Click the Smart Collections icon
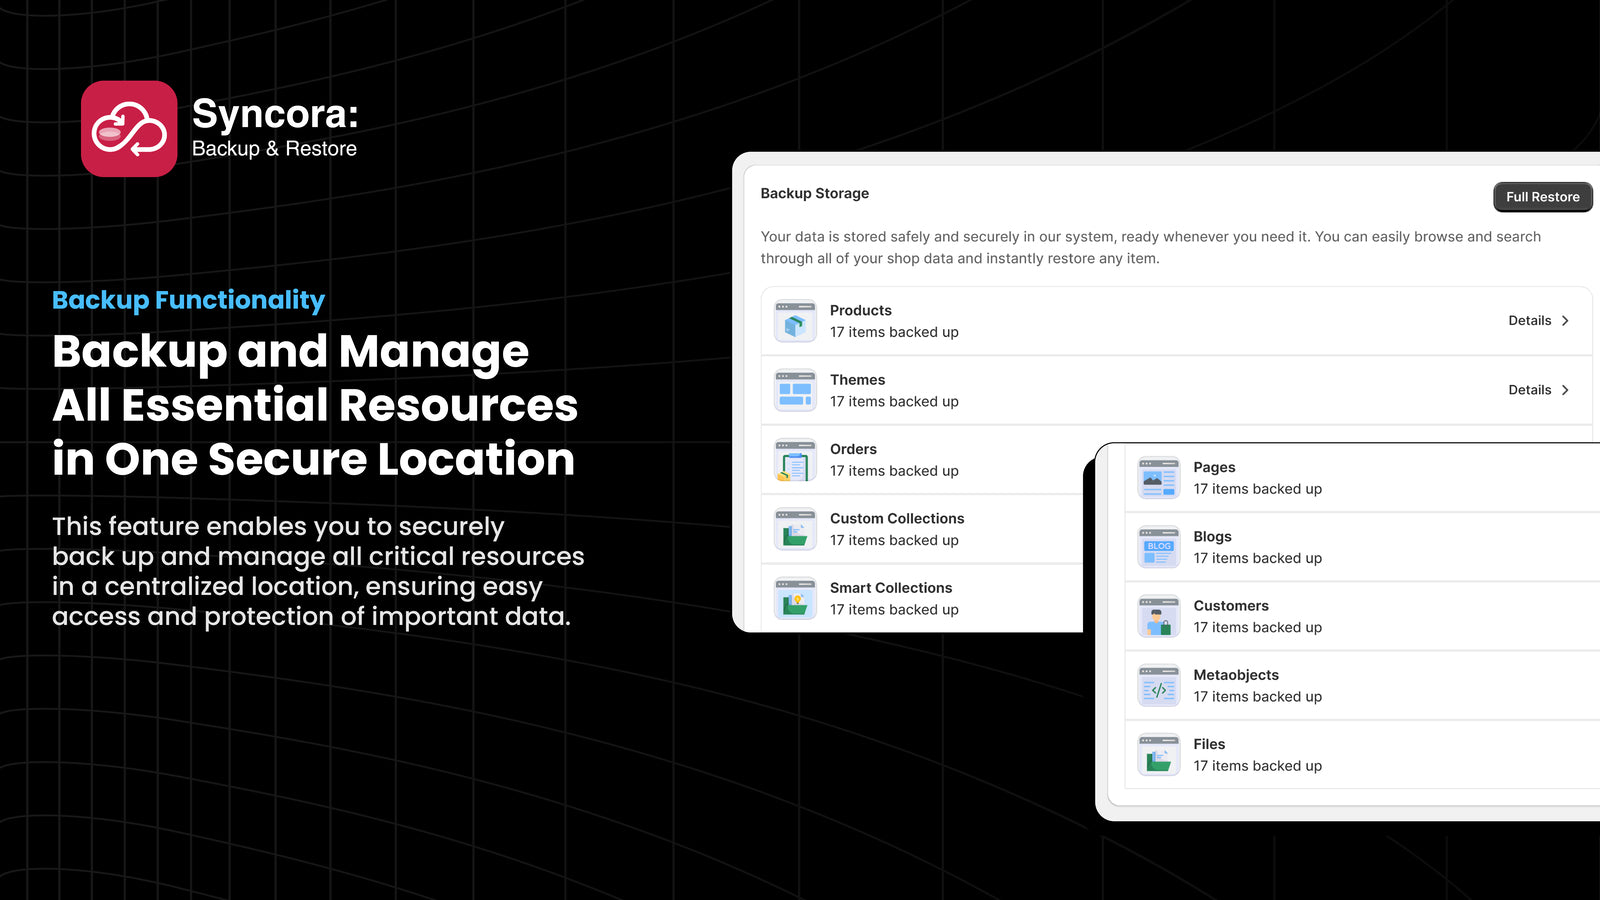This screenshot has width=1600, height=900. [795, 597]
